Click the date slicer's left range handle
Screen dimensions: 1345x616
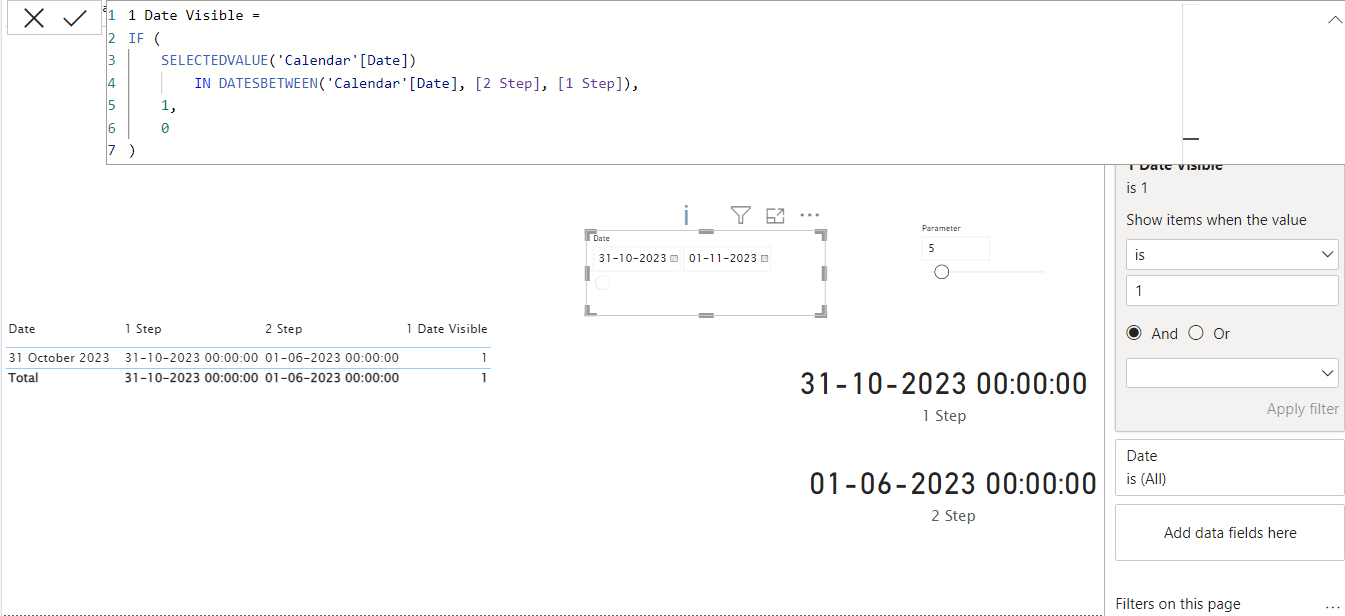tap(602, 283)
